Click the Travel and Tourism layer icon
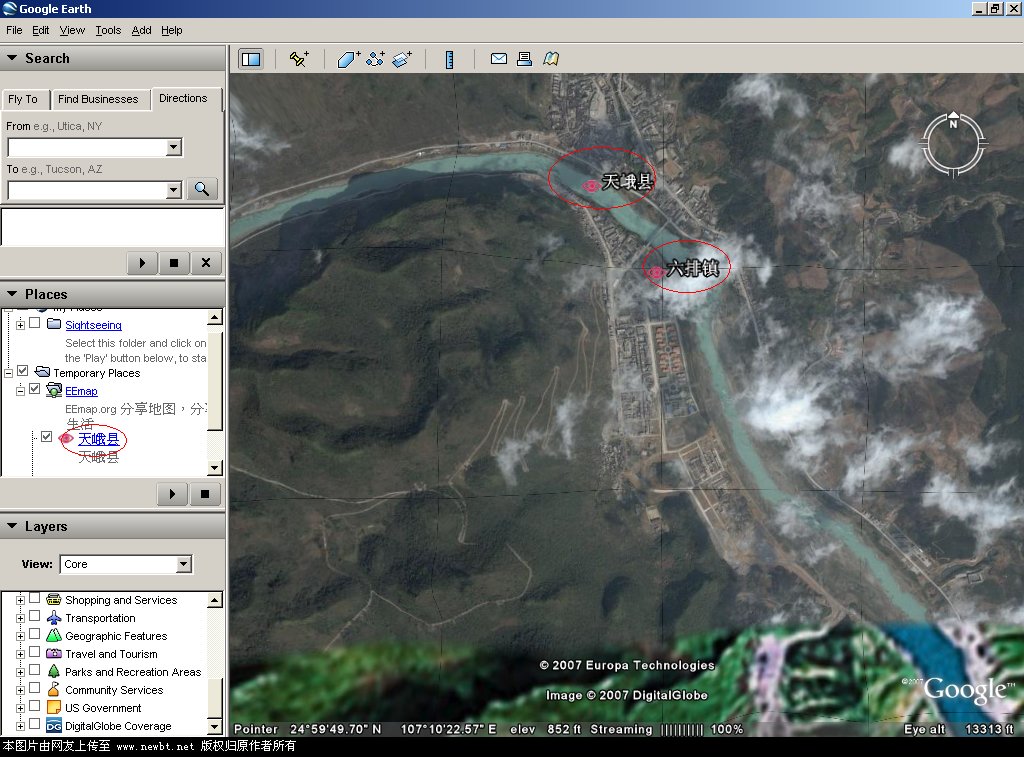1024x757 pixels. coord(54,653)
